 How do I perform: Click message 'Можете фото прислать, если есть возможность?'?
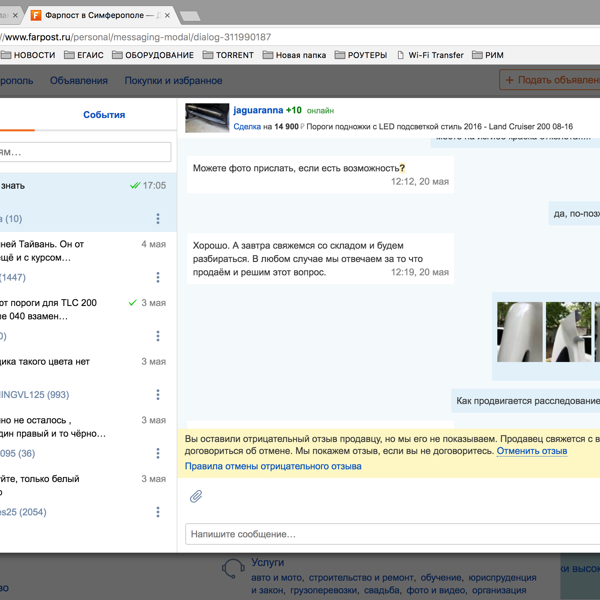(x=320, y=174)
